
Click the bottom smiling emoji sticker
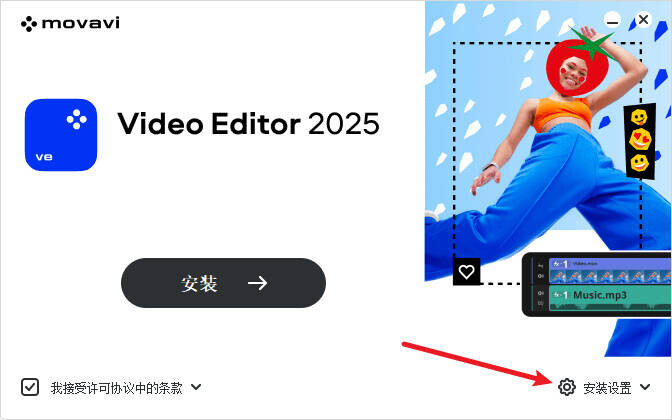[639, 163]
